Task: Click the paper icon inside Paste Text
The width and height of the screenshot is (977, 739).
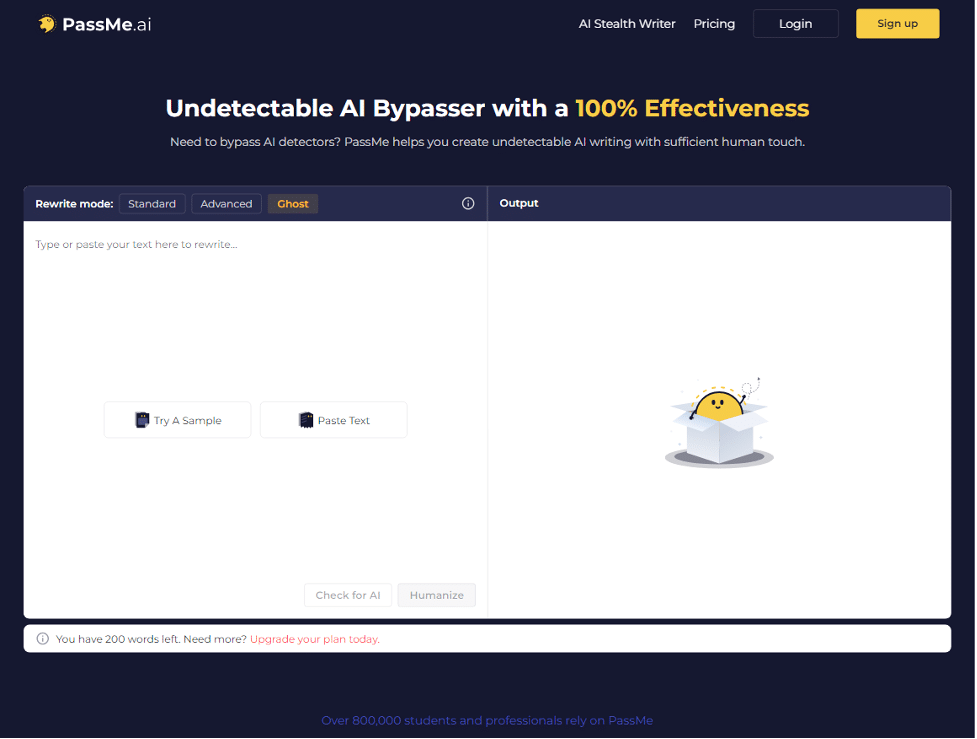Action: (x=305, y=419)
